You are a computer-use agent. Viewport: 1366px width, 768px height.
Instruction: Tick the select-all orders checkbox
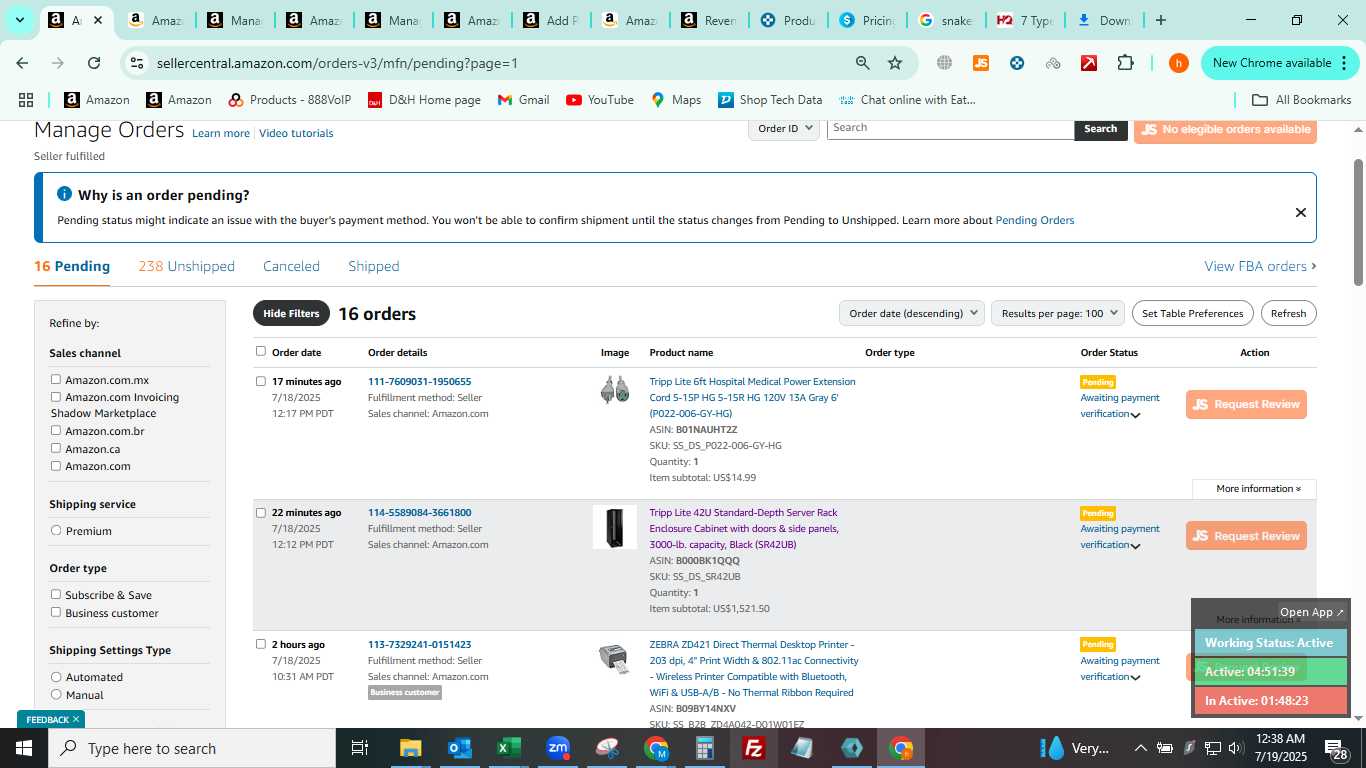(261, 351)
